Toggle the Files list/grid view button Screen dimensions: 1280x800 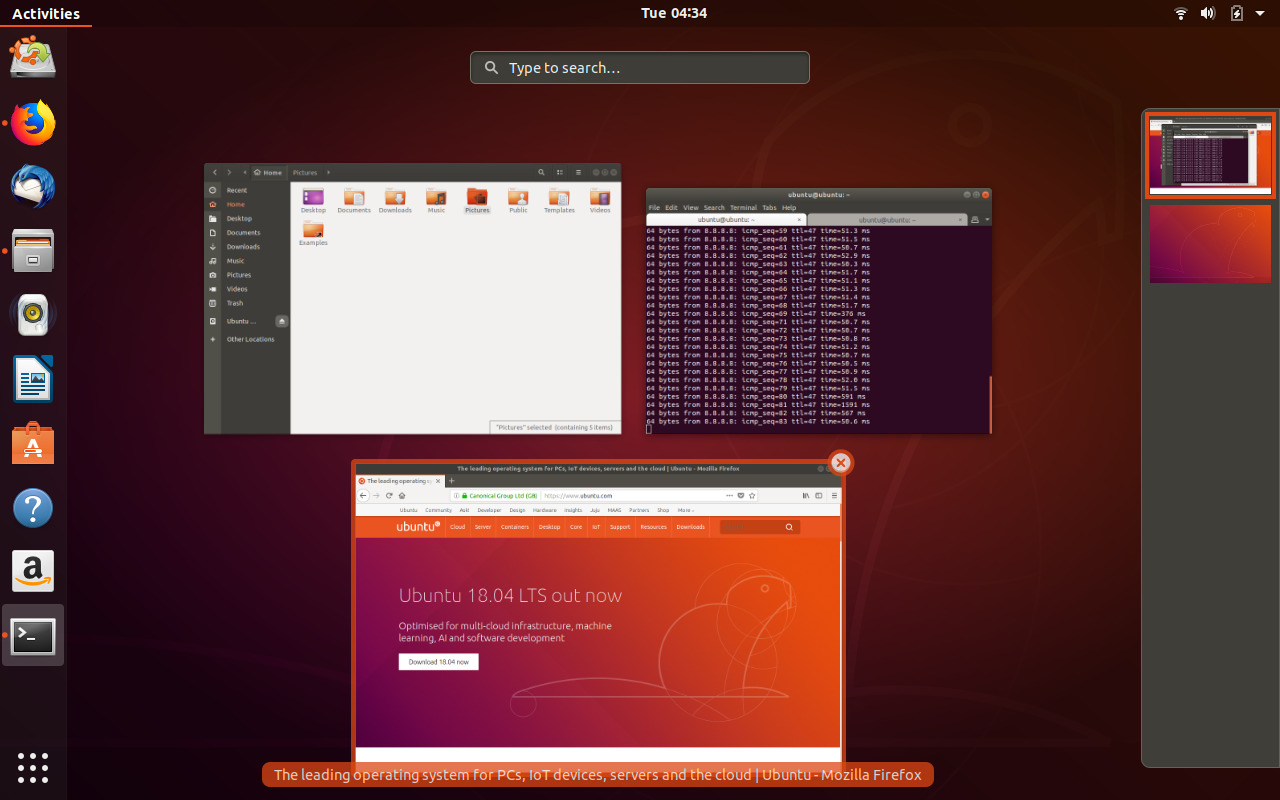coord(560,172)
